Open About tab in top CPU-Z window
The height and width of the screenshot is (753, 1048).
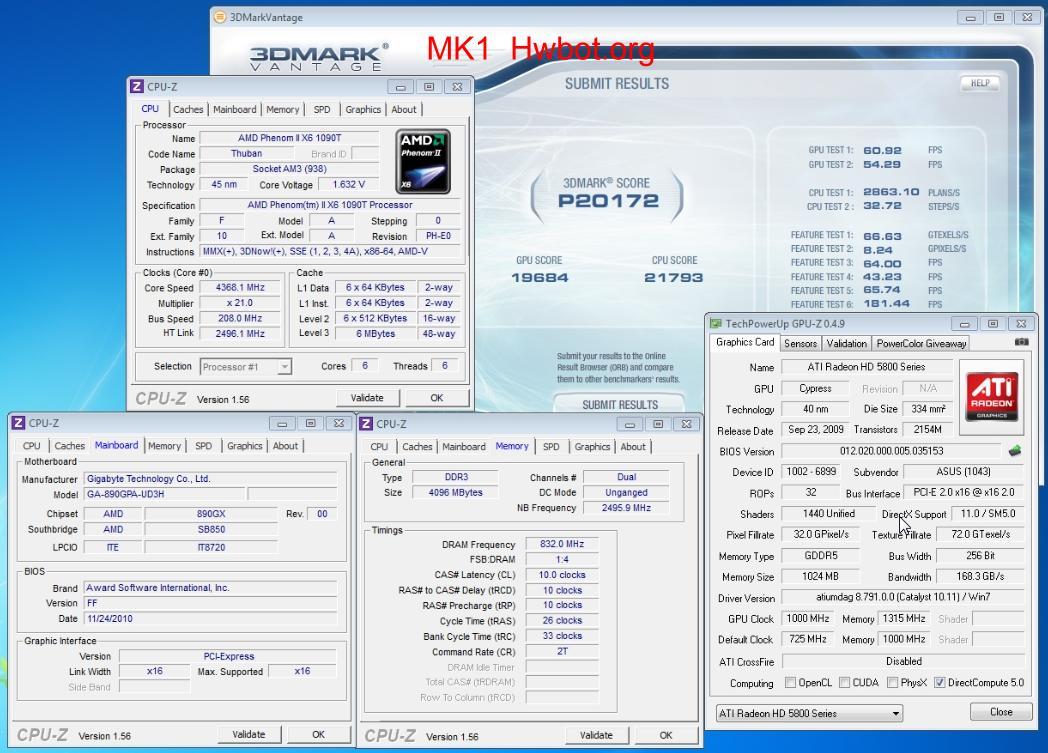(x=404, y=110)
